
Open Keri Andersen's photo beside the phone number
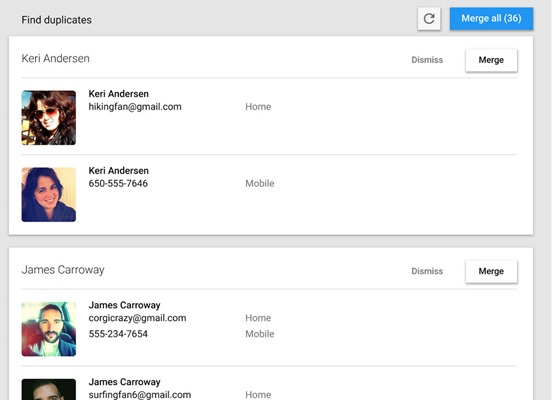point(49,194)
